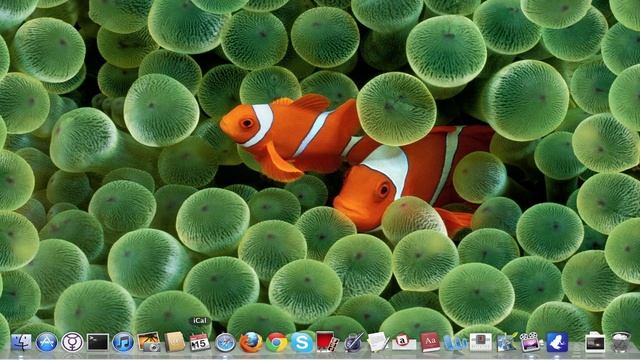Open the white document-reader icon in the Dock
Viewport: 640px width, 360px height.
click(480, 342)
